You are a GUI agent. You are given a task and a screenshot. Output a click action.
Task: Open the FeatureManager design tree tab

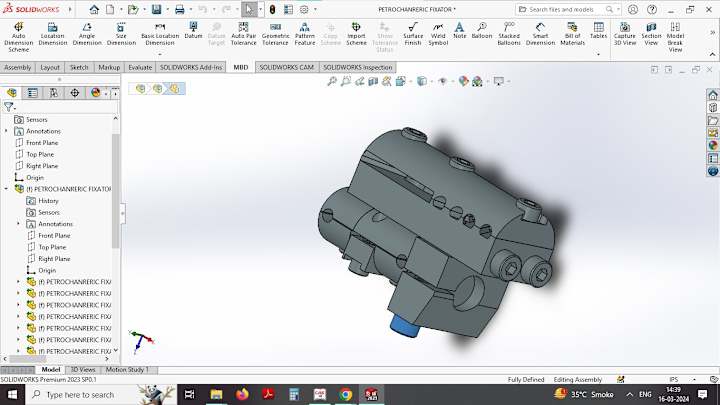[11, 93]
